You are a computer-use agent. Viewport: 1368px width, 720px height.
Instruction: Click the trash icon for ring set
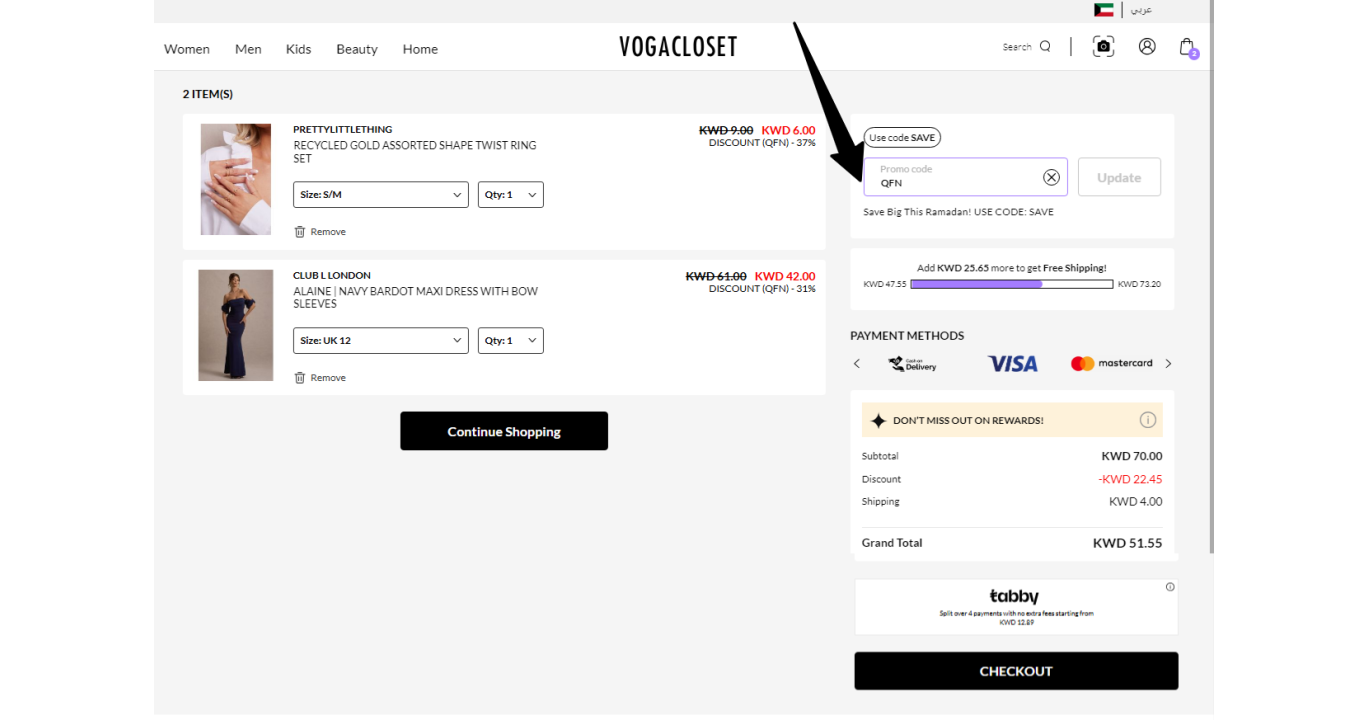coord(299,231)
